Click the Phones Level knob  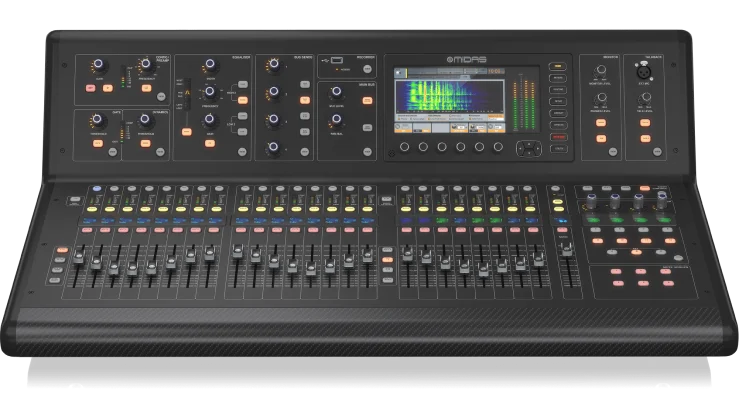(600, 98)
